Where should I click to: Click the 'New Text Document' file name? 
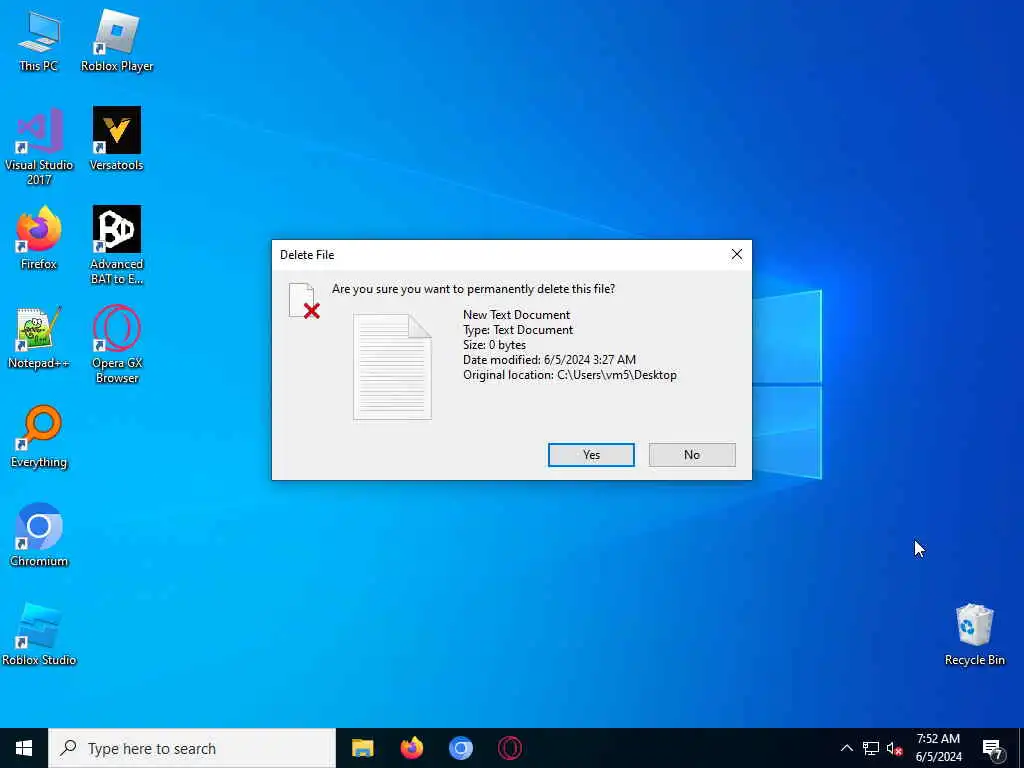point(517,315)
